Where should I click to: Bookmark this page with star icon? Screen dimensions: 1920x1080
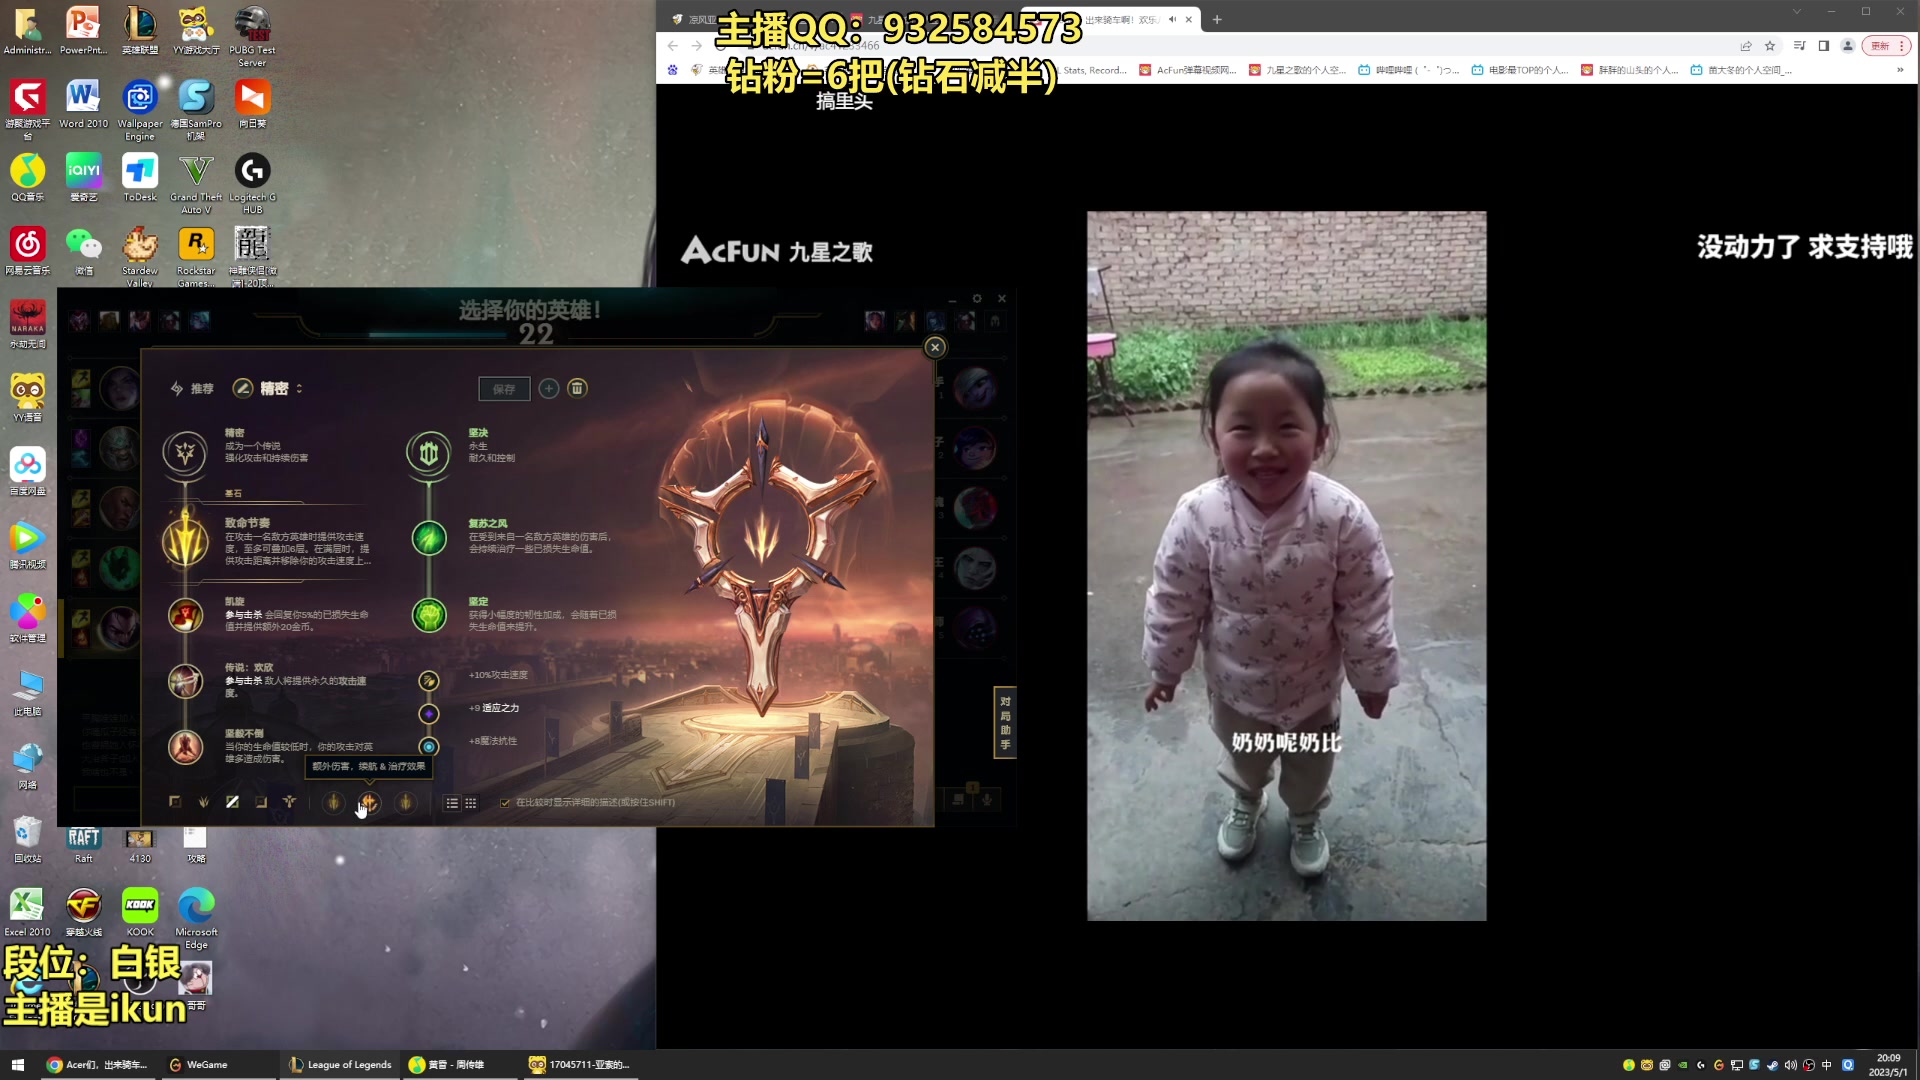click(x=1770, y=46)
